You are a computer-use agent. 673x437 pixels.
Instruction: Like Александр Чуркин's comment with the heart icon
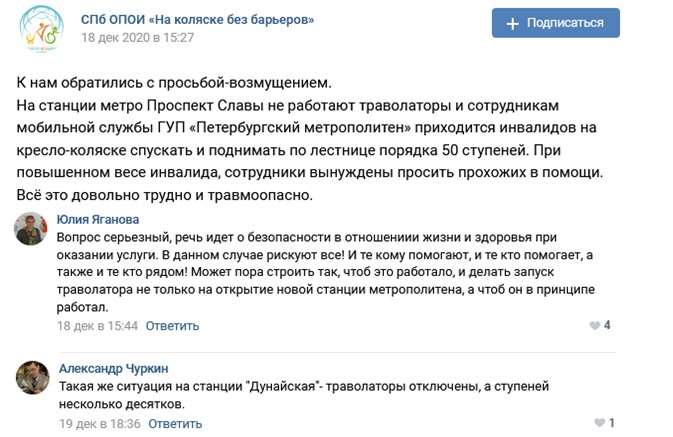click(599, 423)
